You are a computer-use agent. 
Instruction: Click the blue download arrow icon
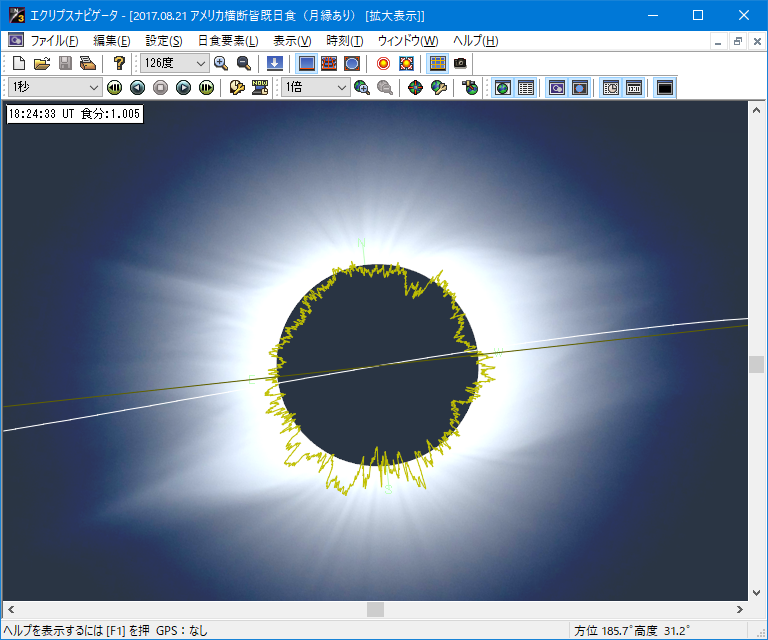[274, 63]
